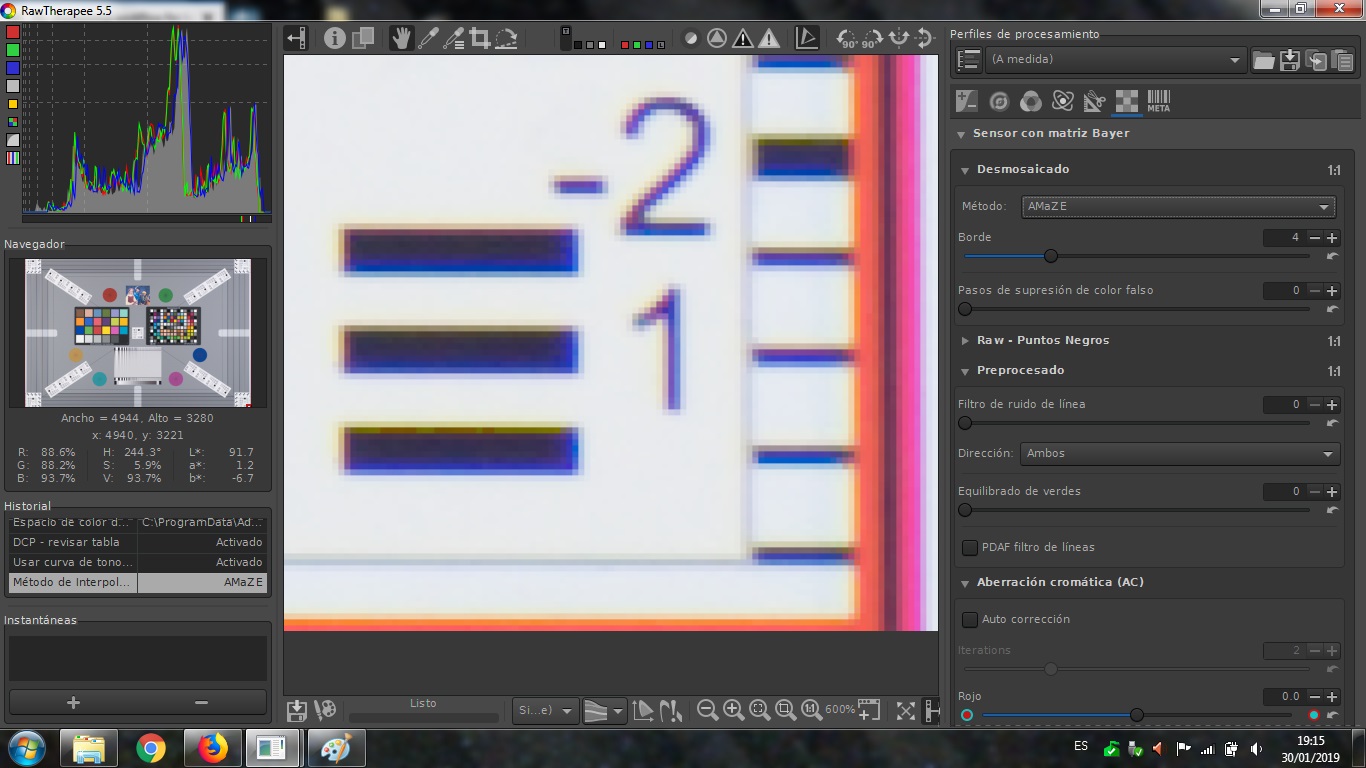The width and height of the screenshot is (1366, 768).
Task: Open the Exposure tab (+/- icon)
Action: [x=966, y=101]
